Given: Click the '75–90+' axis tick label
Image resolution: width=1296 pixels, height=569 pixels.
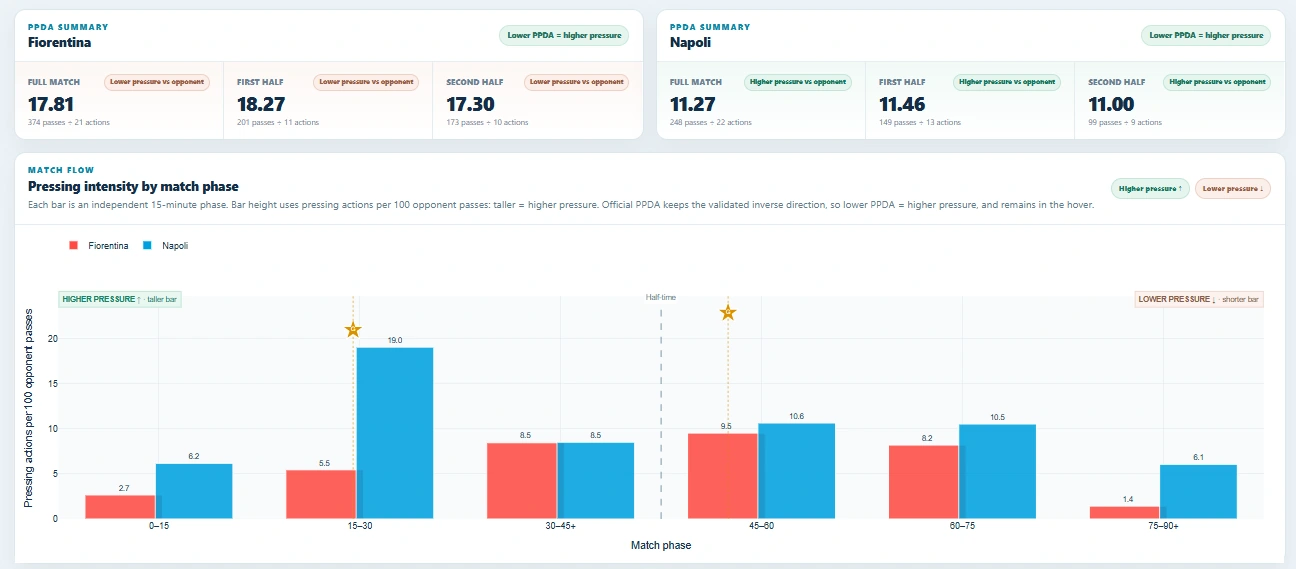Looking at the screenshot, I should (1162, 526).
